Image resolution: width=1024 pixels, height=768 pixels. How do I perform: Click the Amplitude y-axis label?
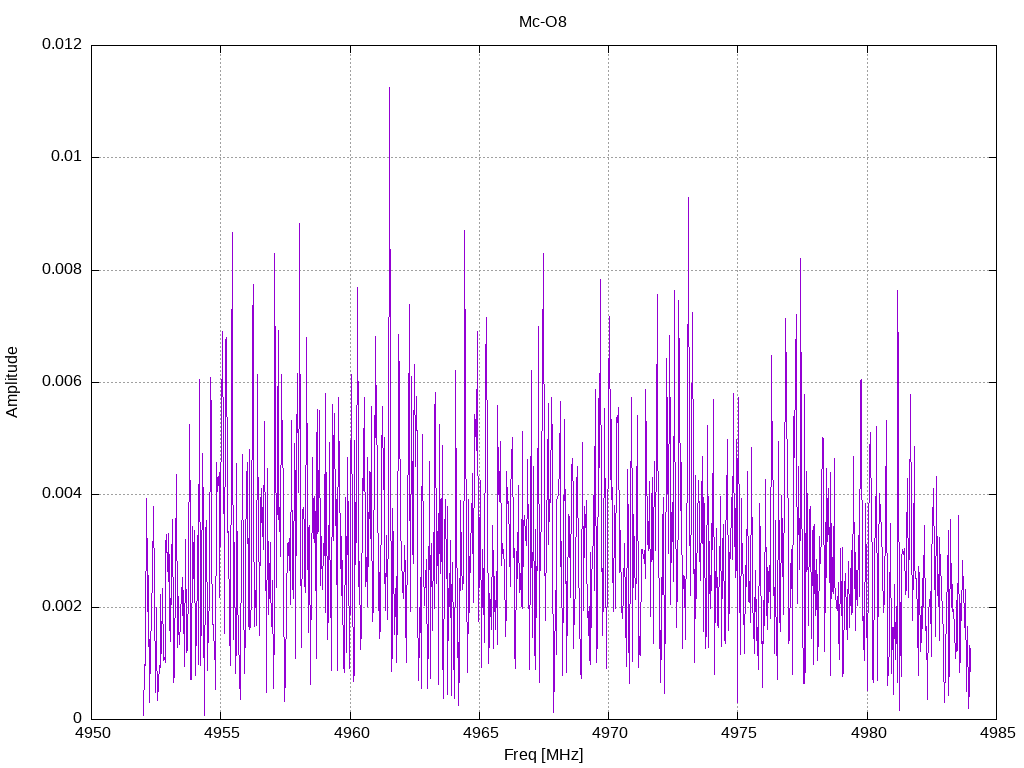12,383
